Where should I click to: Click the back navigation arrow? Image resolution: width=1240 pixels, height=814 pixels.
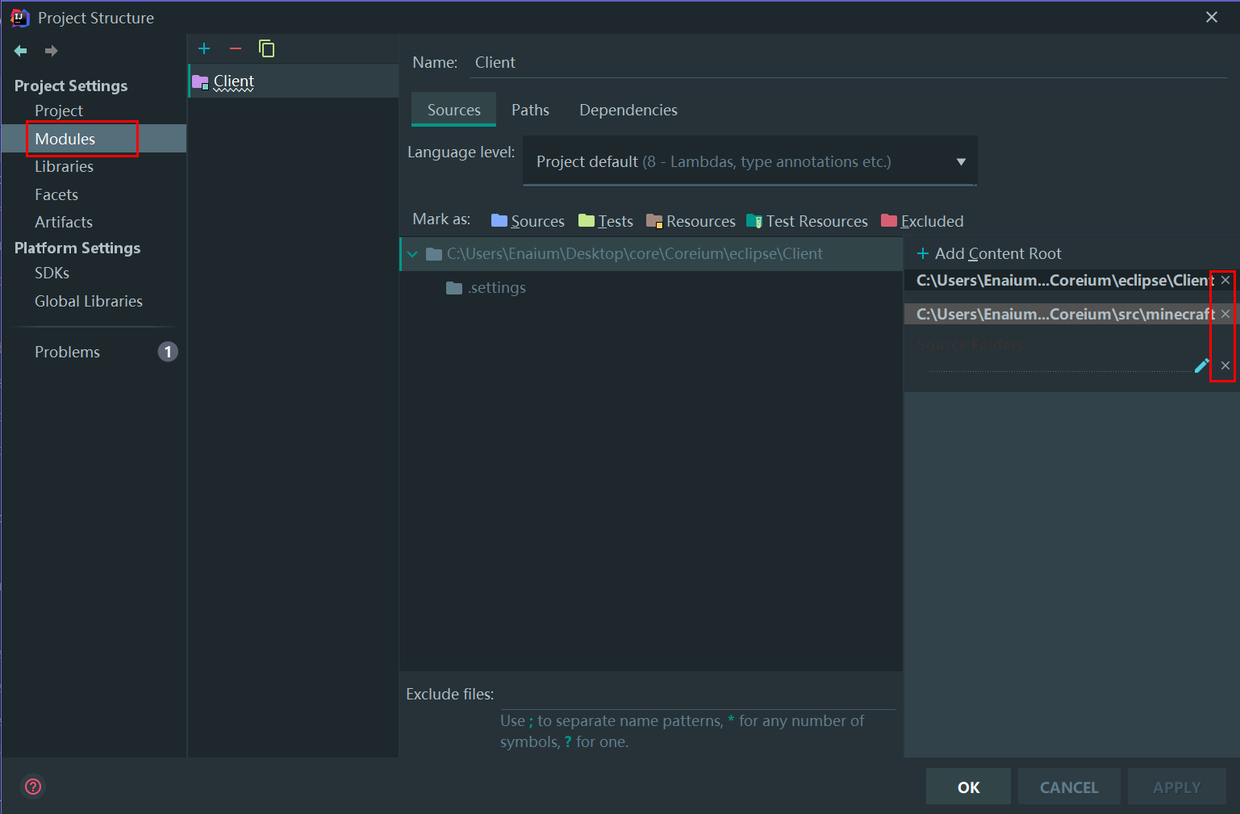[x=20, y=50]
